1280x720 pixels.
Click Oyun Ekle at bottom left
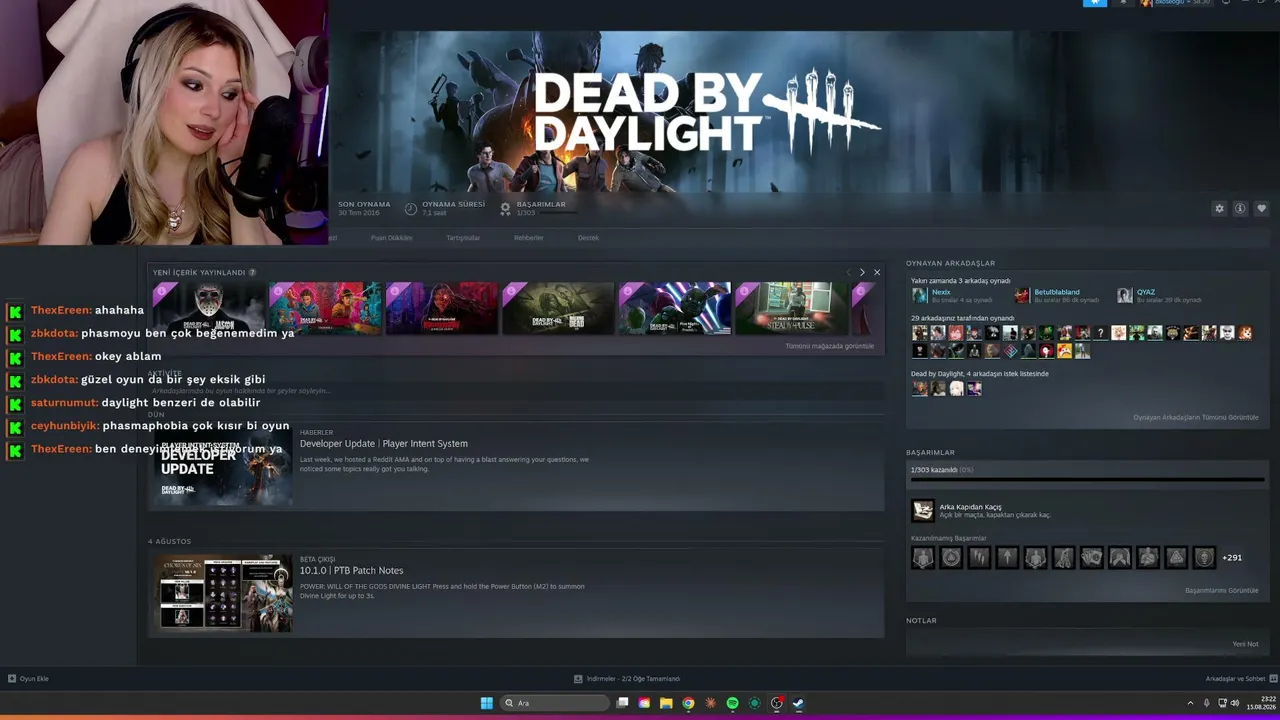[28, 679]
